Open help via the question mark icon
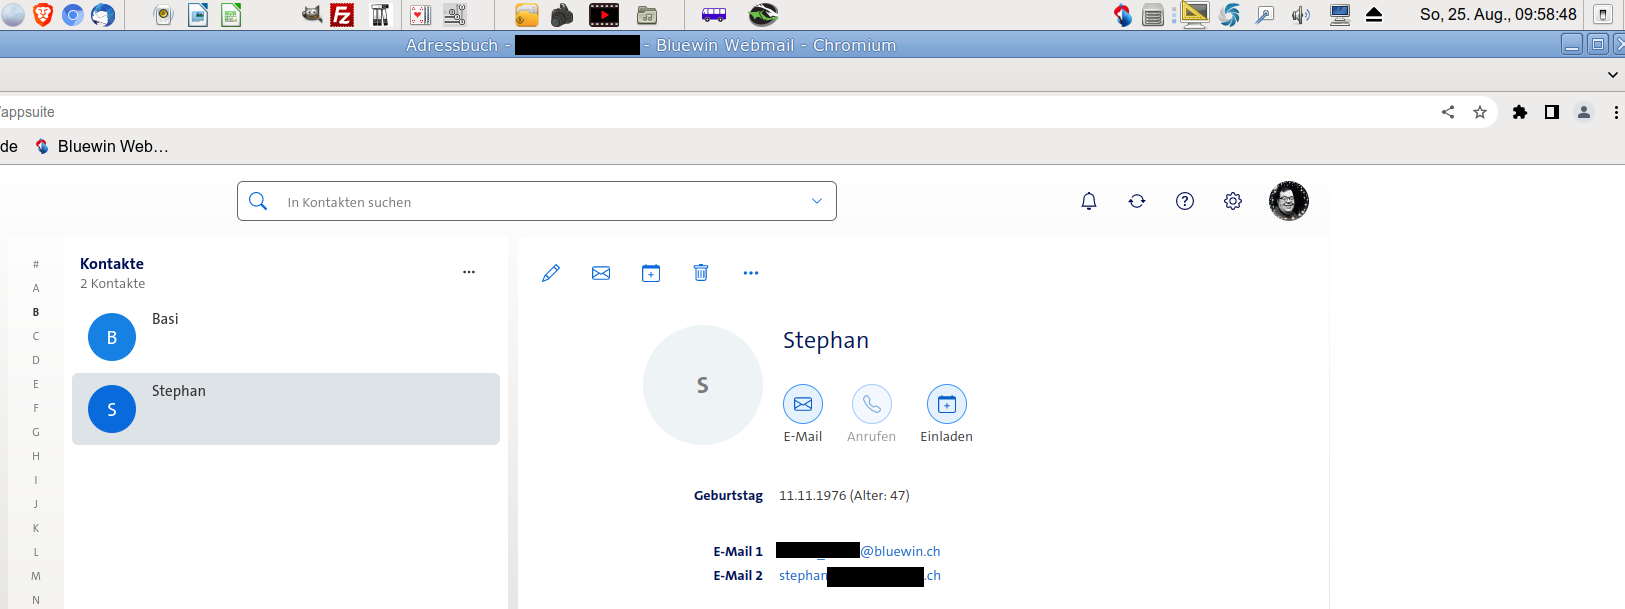 (x=1185, y=201)
